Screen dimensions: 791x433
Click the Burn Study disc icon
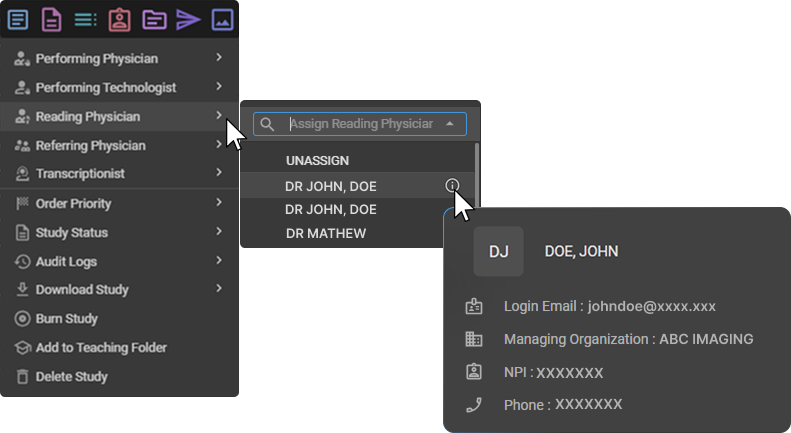pyautogui.click(x=22, y=318)
